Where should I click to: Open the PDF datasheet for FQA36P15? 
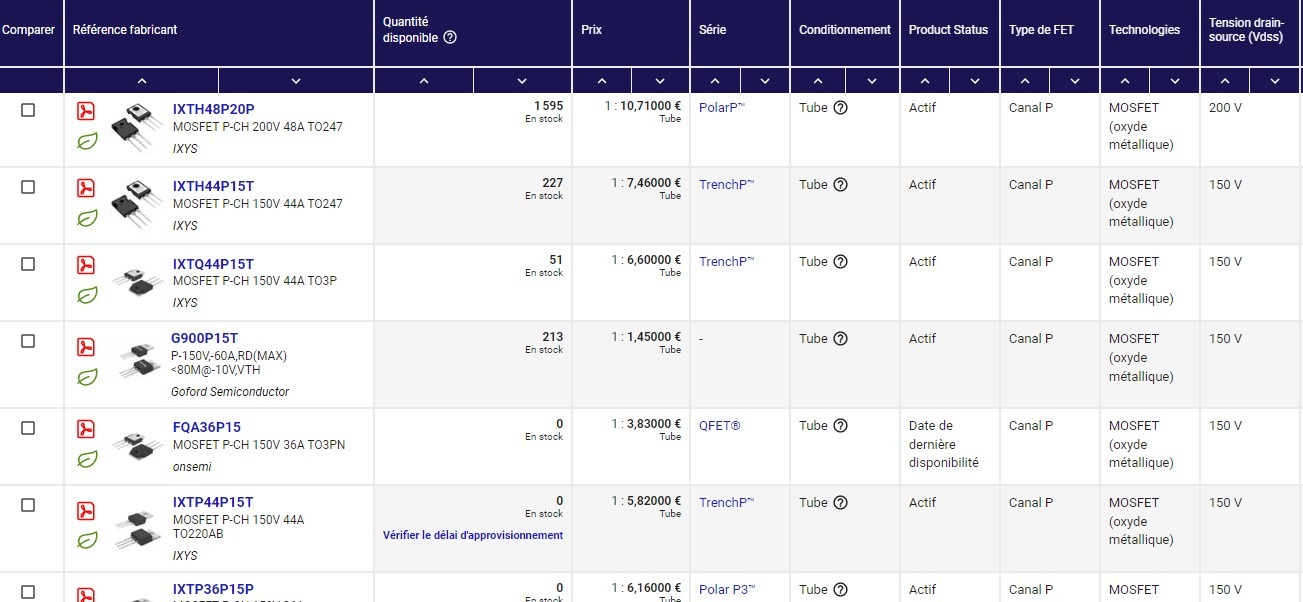87,429
